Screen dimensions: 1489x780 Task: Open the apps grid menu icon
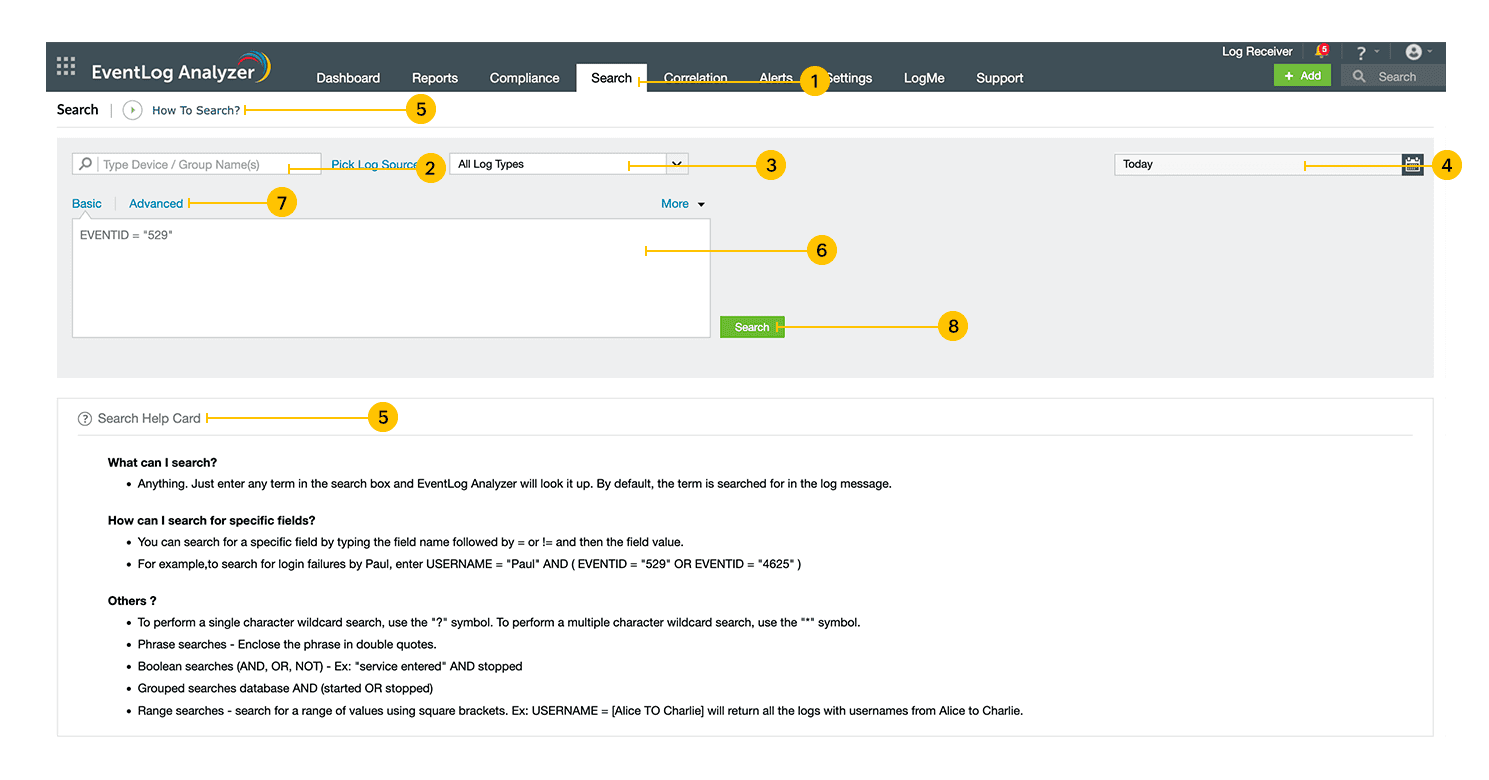tap(66, 67)
